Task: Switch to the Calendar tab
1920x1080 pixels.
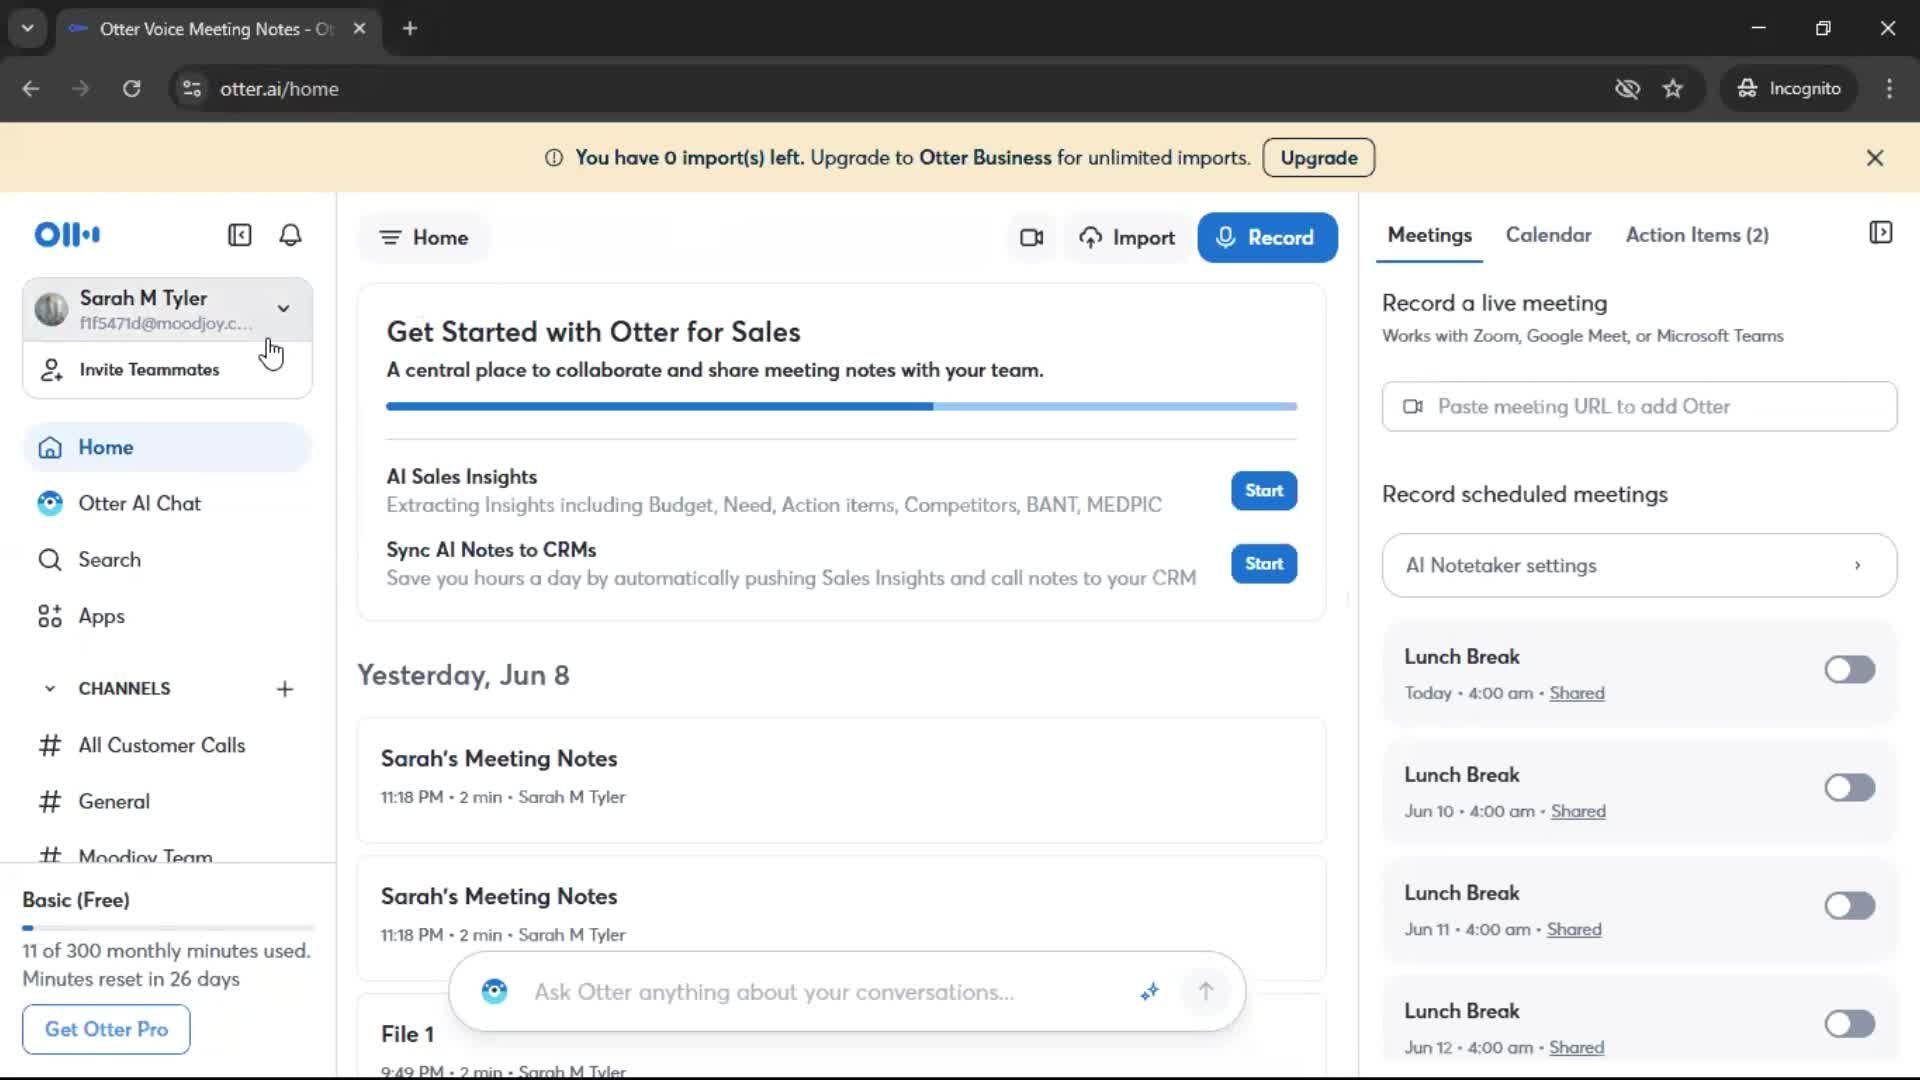Action: coord(1548,235)
